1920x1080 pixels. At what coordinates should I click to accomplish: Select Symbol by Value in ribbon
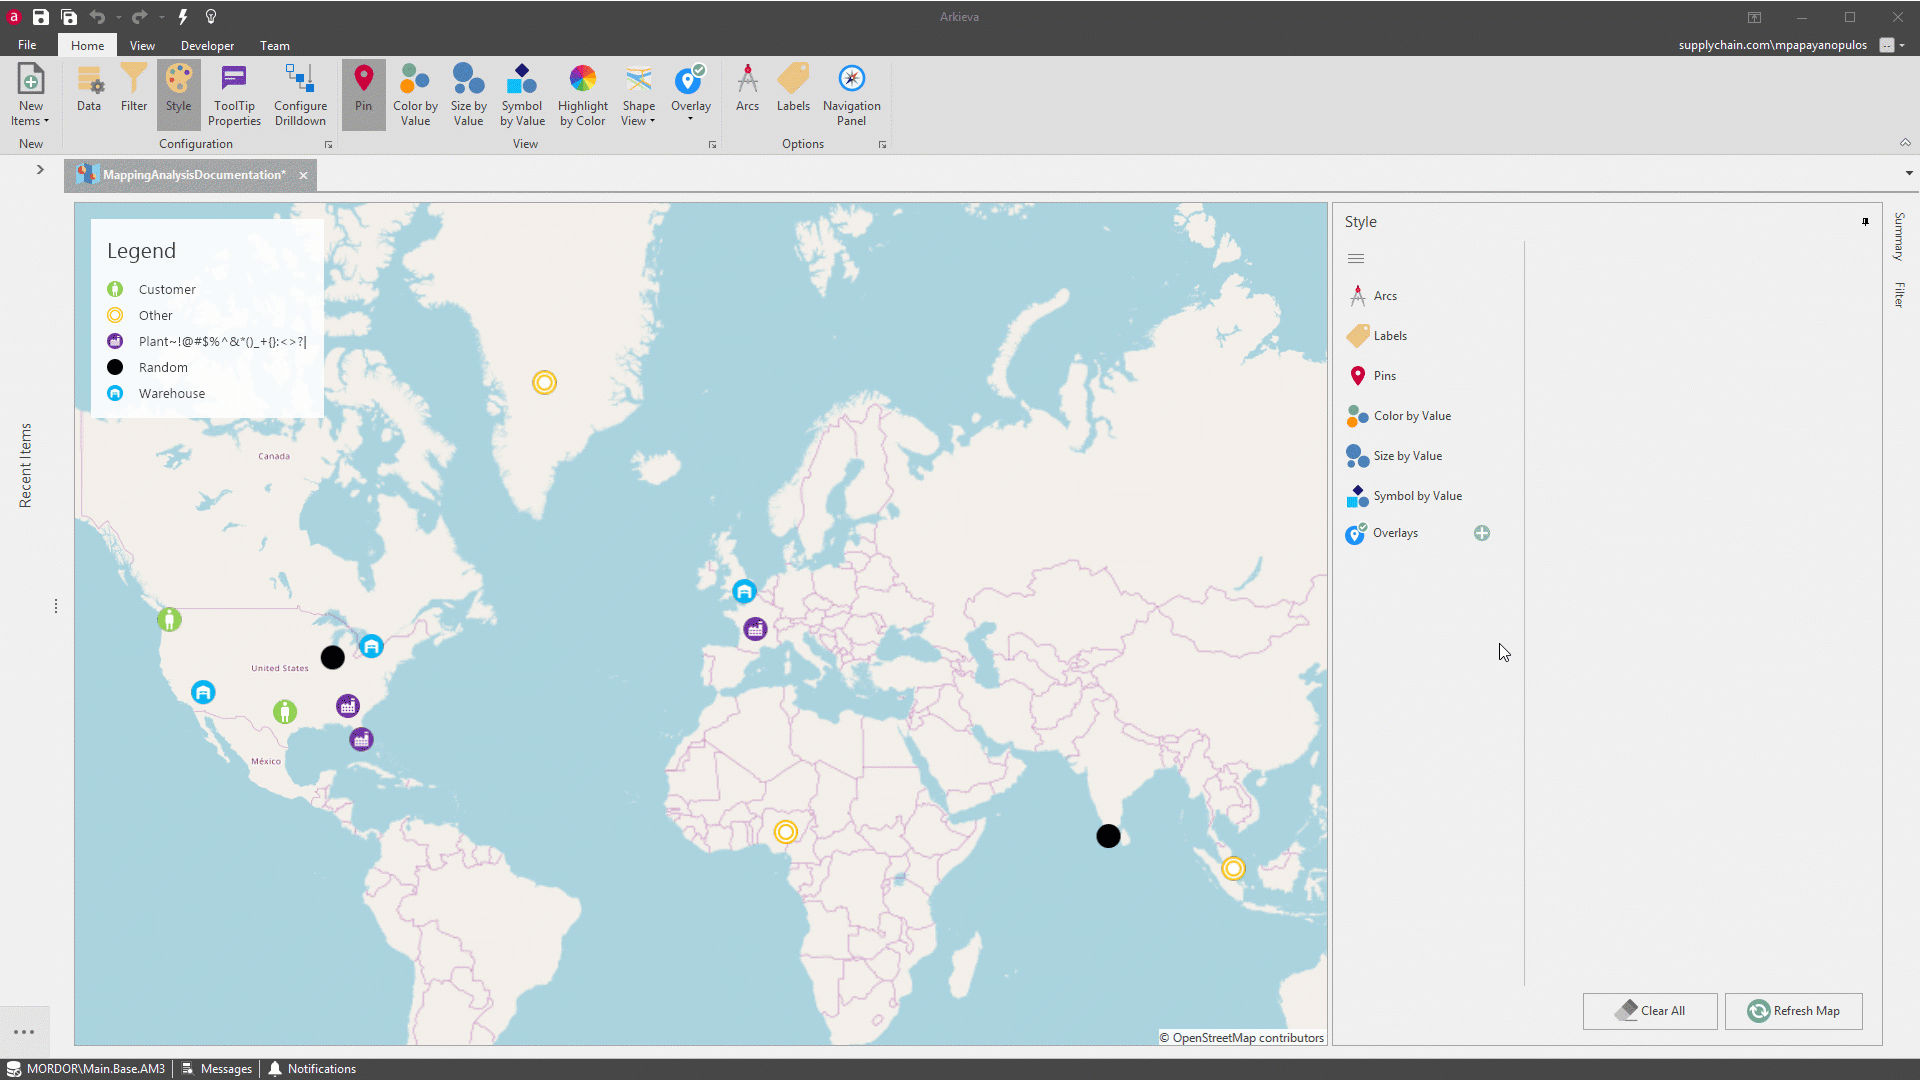pyautogui.click(x=522, y=94)
